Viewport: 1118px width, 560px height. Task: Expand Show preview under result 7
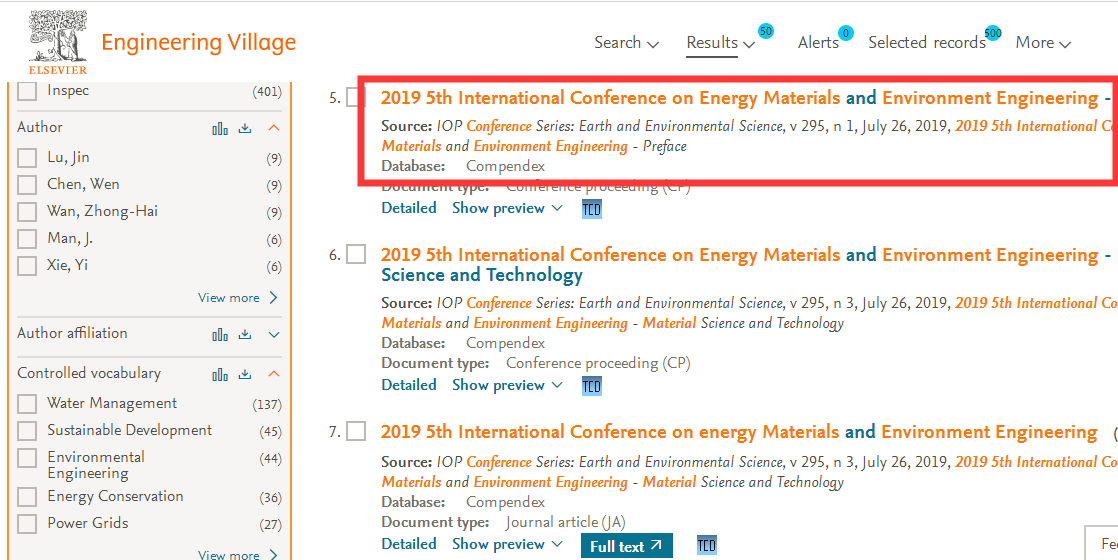click(x=507, y=544)
